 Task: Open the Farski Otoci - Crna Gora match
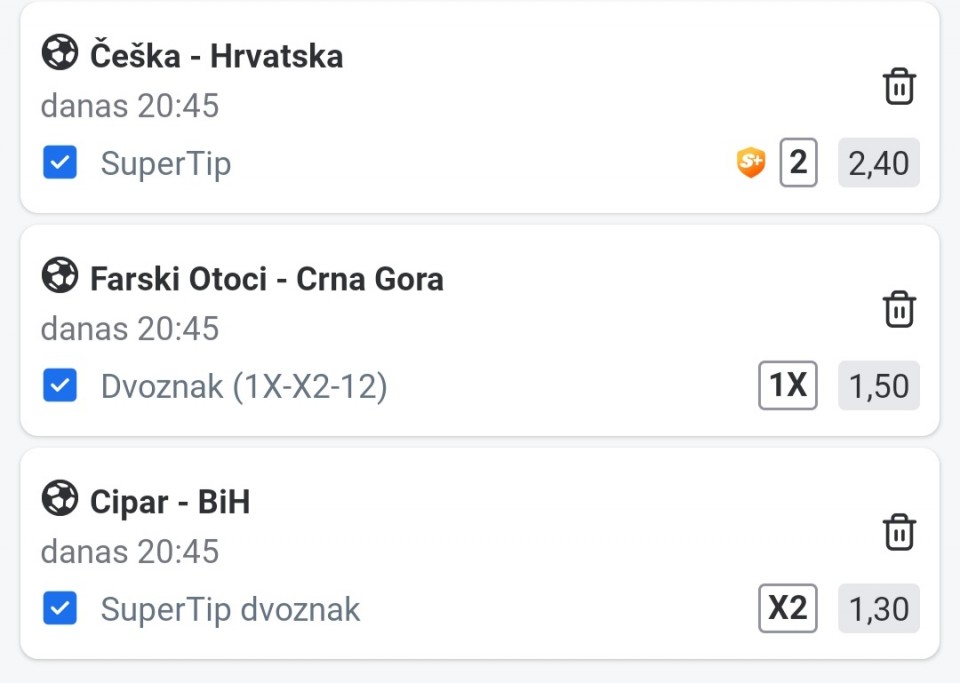click(x=266, y=278)
